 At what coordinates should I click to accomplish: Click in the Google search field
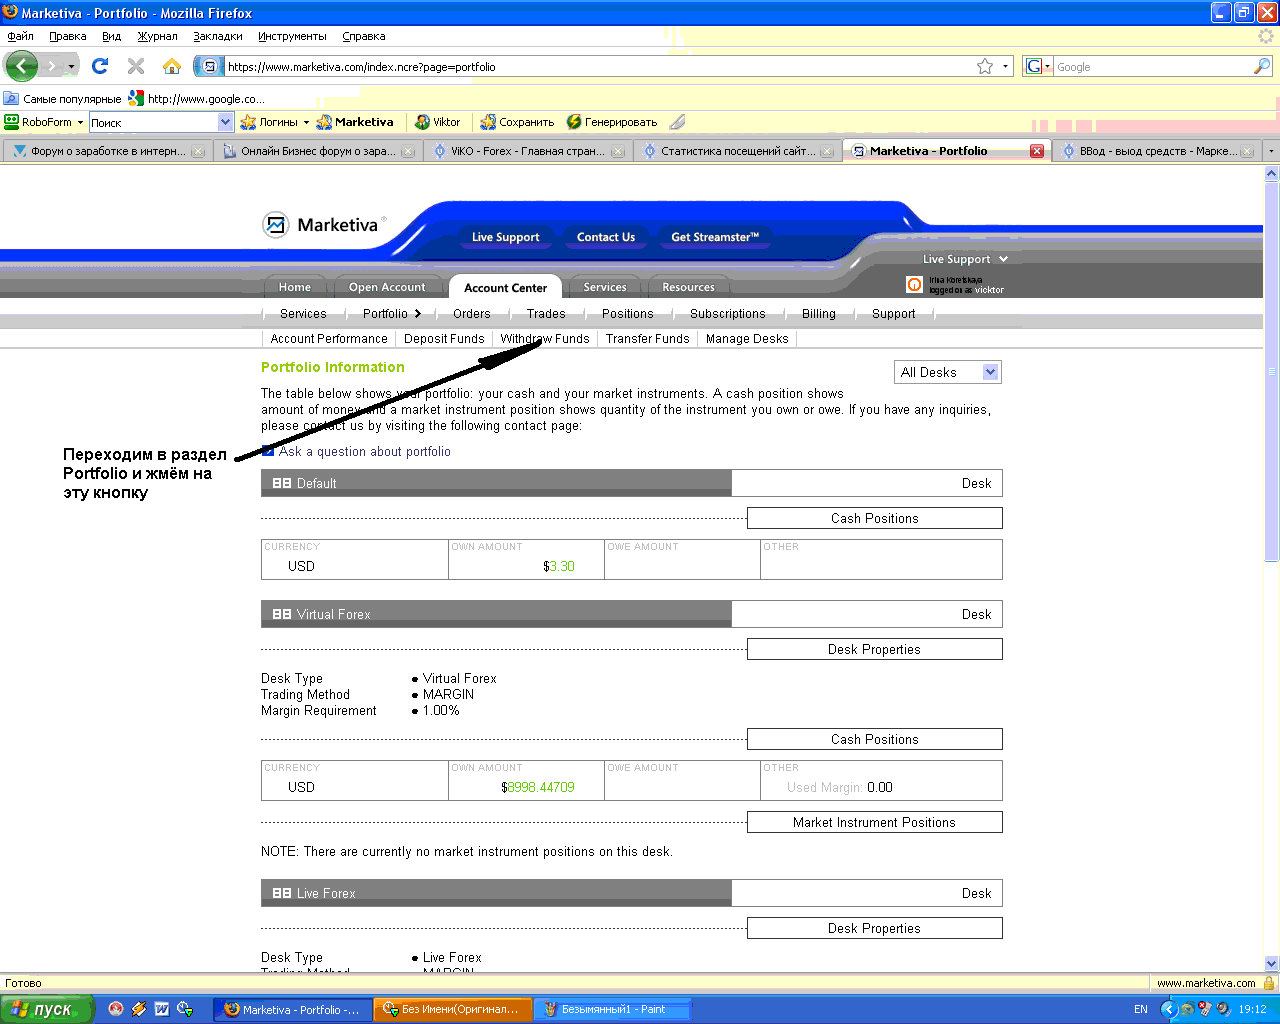coord(1152,67)
